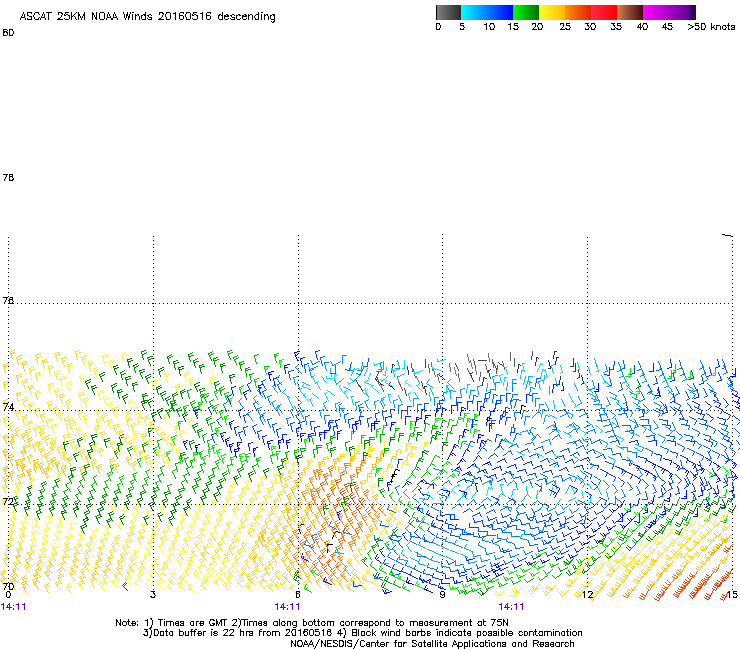
Task: Click the 14:11 time stamp below longitude 0
Action: 14,607
